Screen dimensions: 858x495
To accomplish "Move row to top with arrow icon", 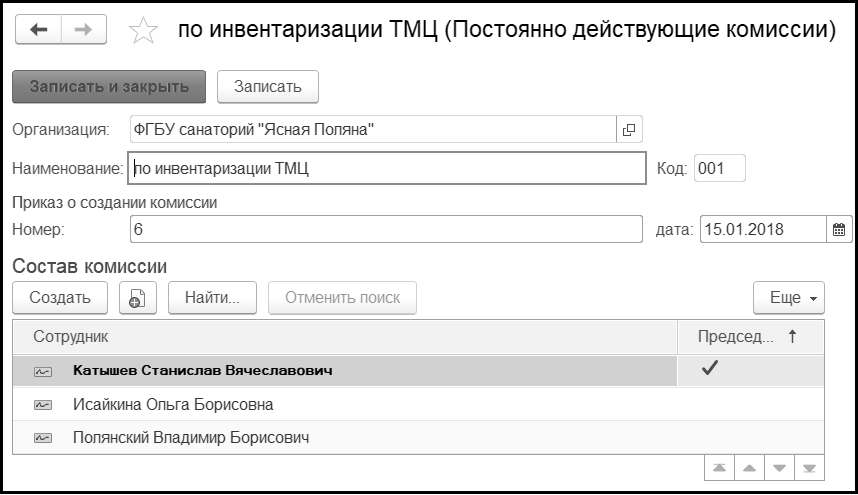I will click(x=719, y=468).
